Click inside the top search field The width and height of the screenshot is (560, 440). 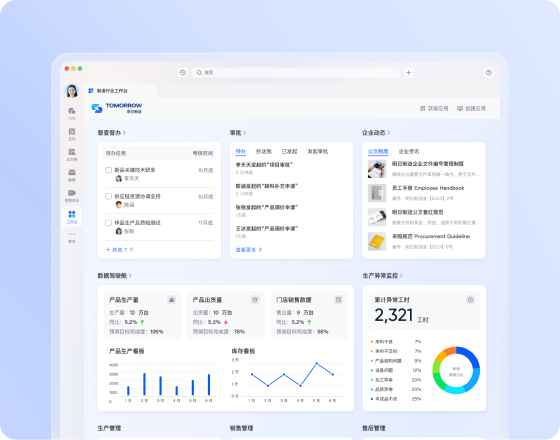pyautogui.click(x=295, y=72)
